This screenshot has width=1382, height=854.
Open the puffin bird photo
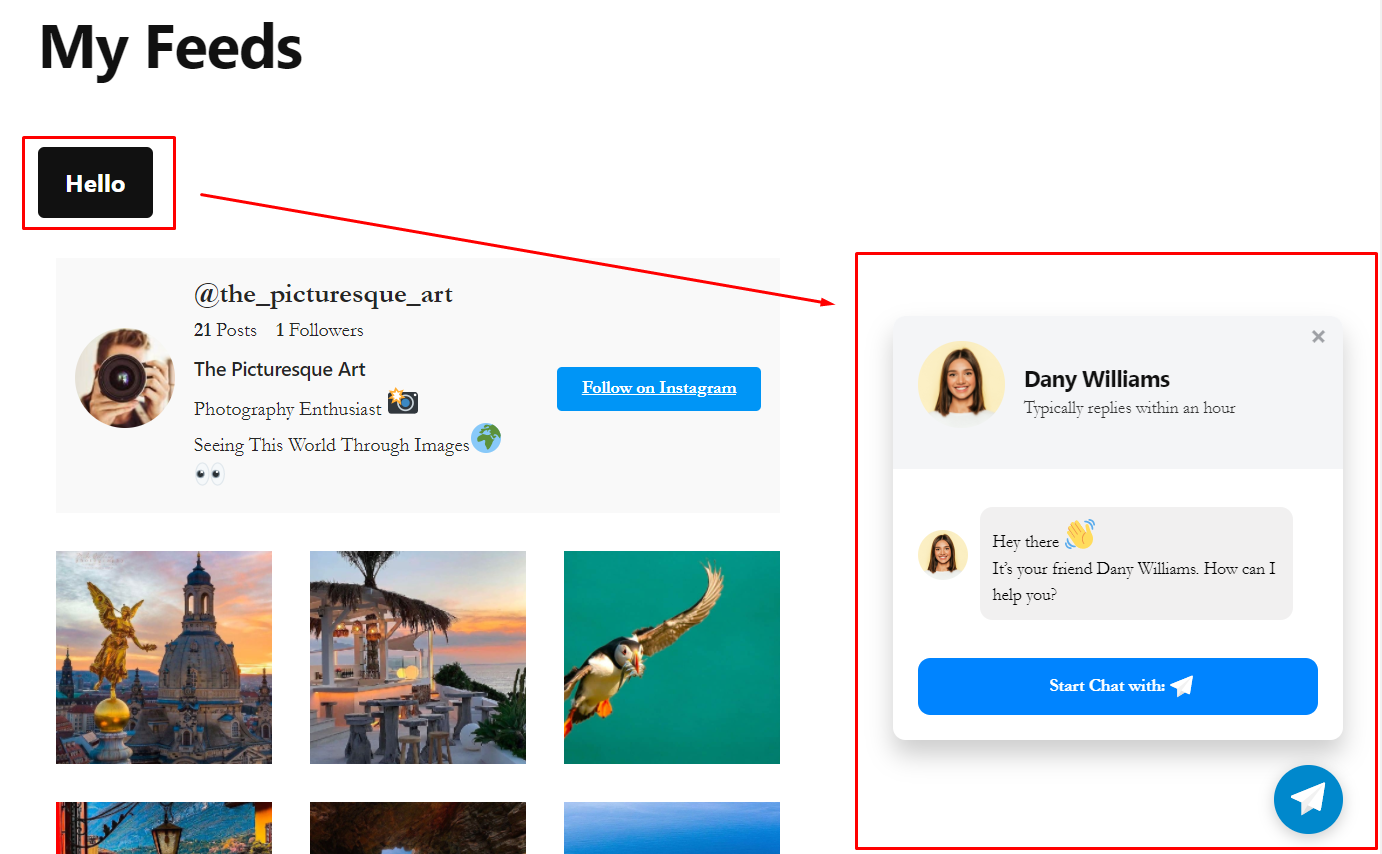click(x=671, y=657)
